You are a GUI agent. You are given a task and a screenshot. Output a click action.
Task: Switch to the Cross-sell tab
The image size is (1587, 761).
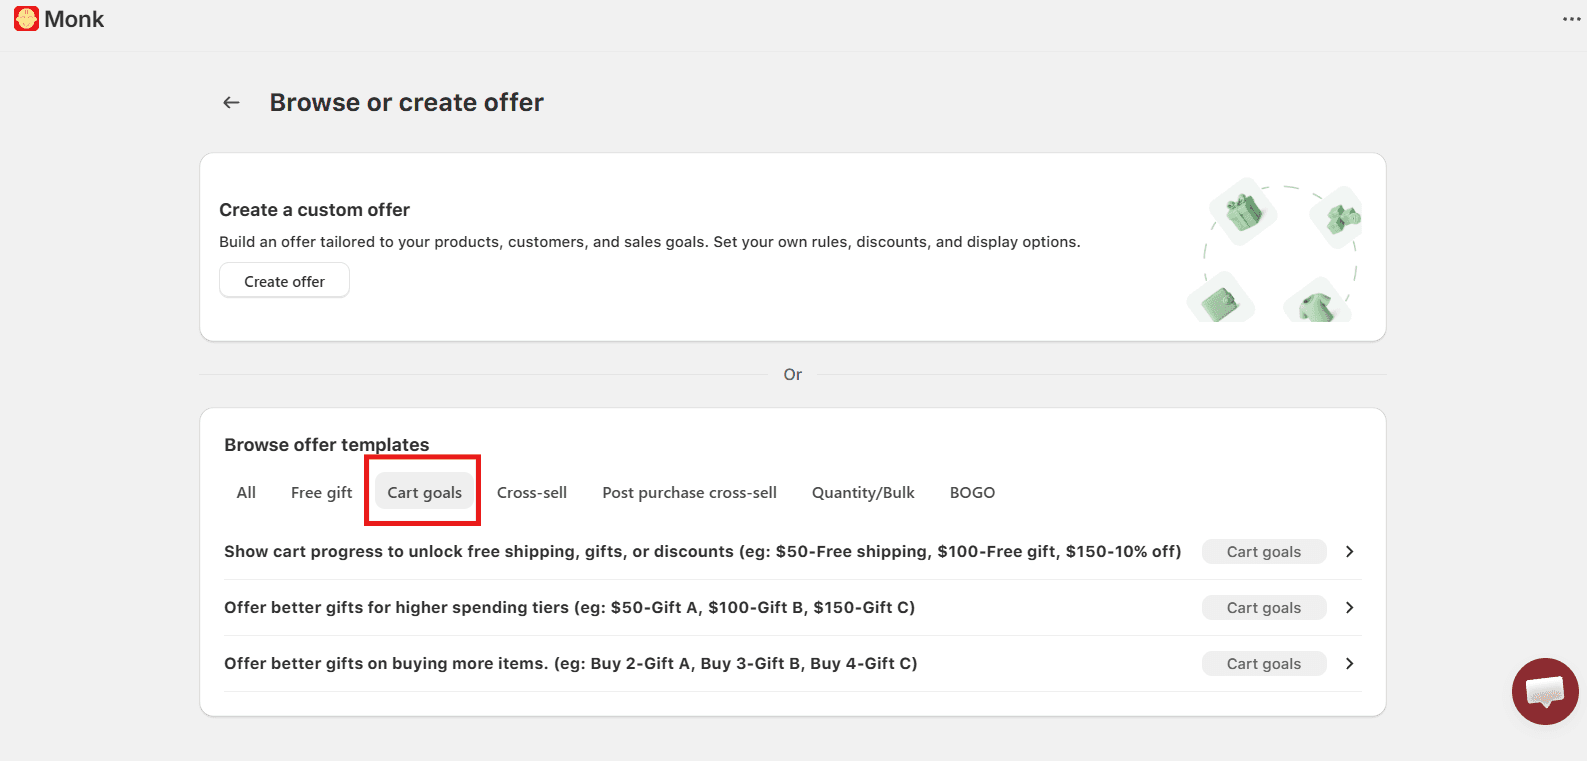click(532, 492)
